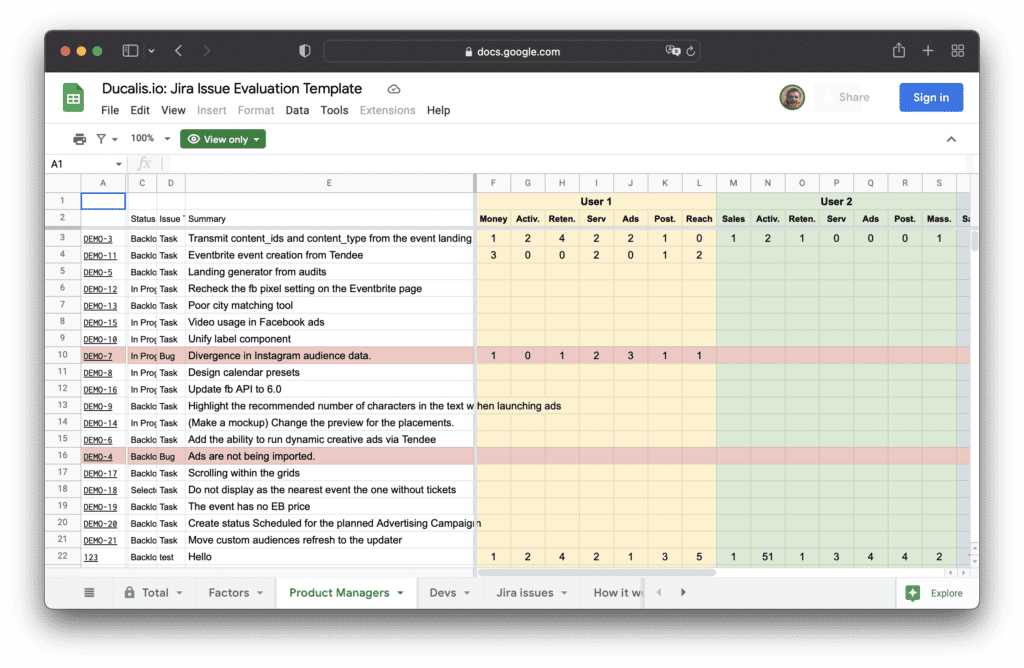Viewport: 1024px width, 668px height.
Task: Click the profile avatar picture
Action: (791, 97)
